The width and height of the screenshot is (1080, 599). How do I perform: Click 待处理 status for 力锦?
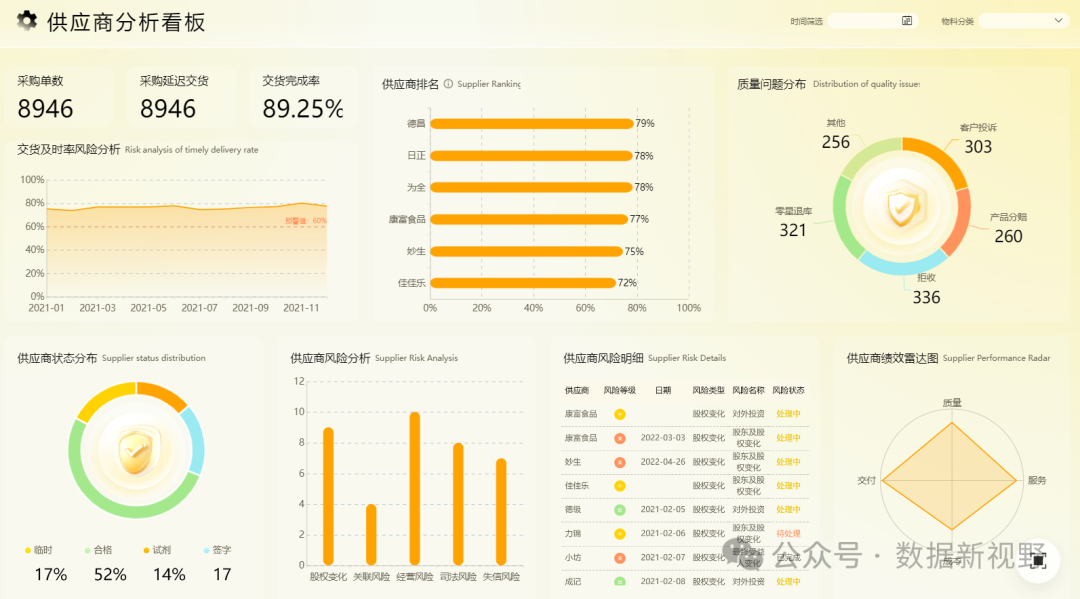(788, 534)
